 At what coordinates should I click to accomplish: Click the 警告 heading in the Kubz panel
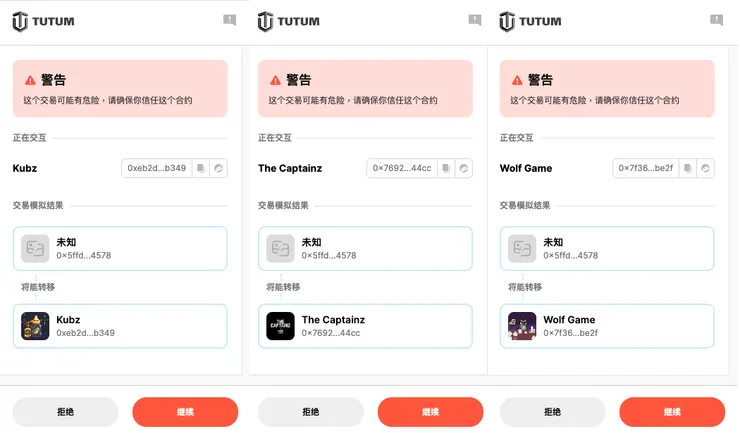[53, 80]
